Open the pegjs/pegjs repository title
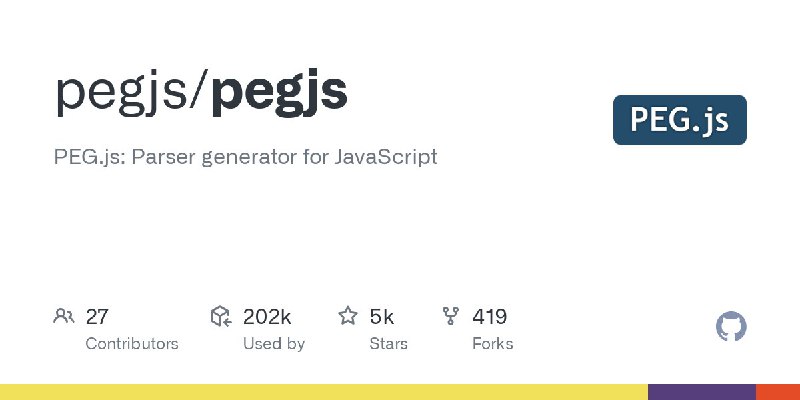 [x=202, y=94]
